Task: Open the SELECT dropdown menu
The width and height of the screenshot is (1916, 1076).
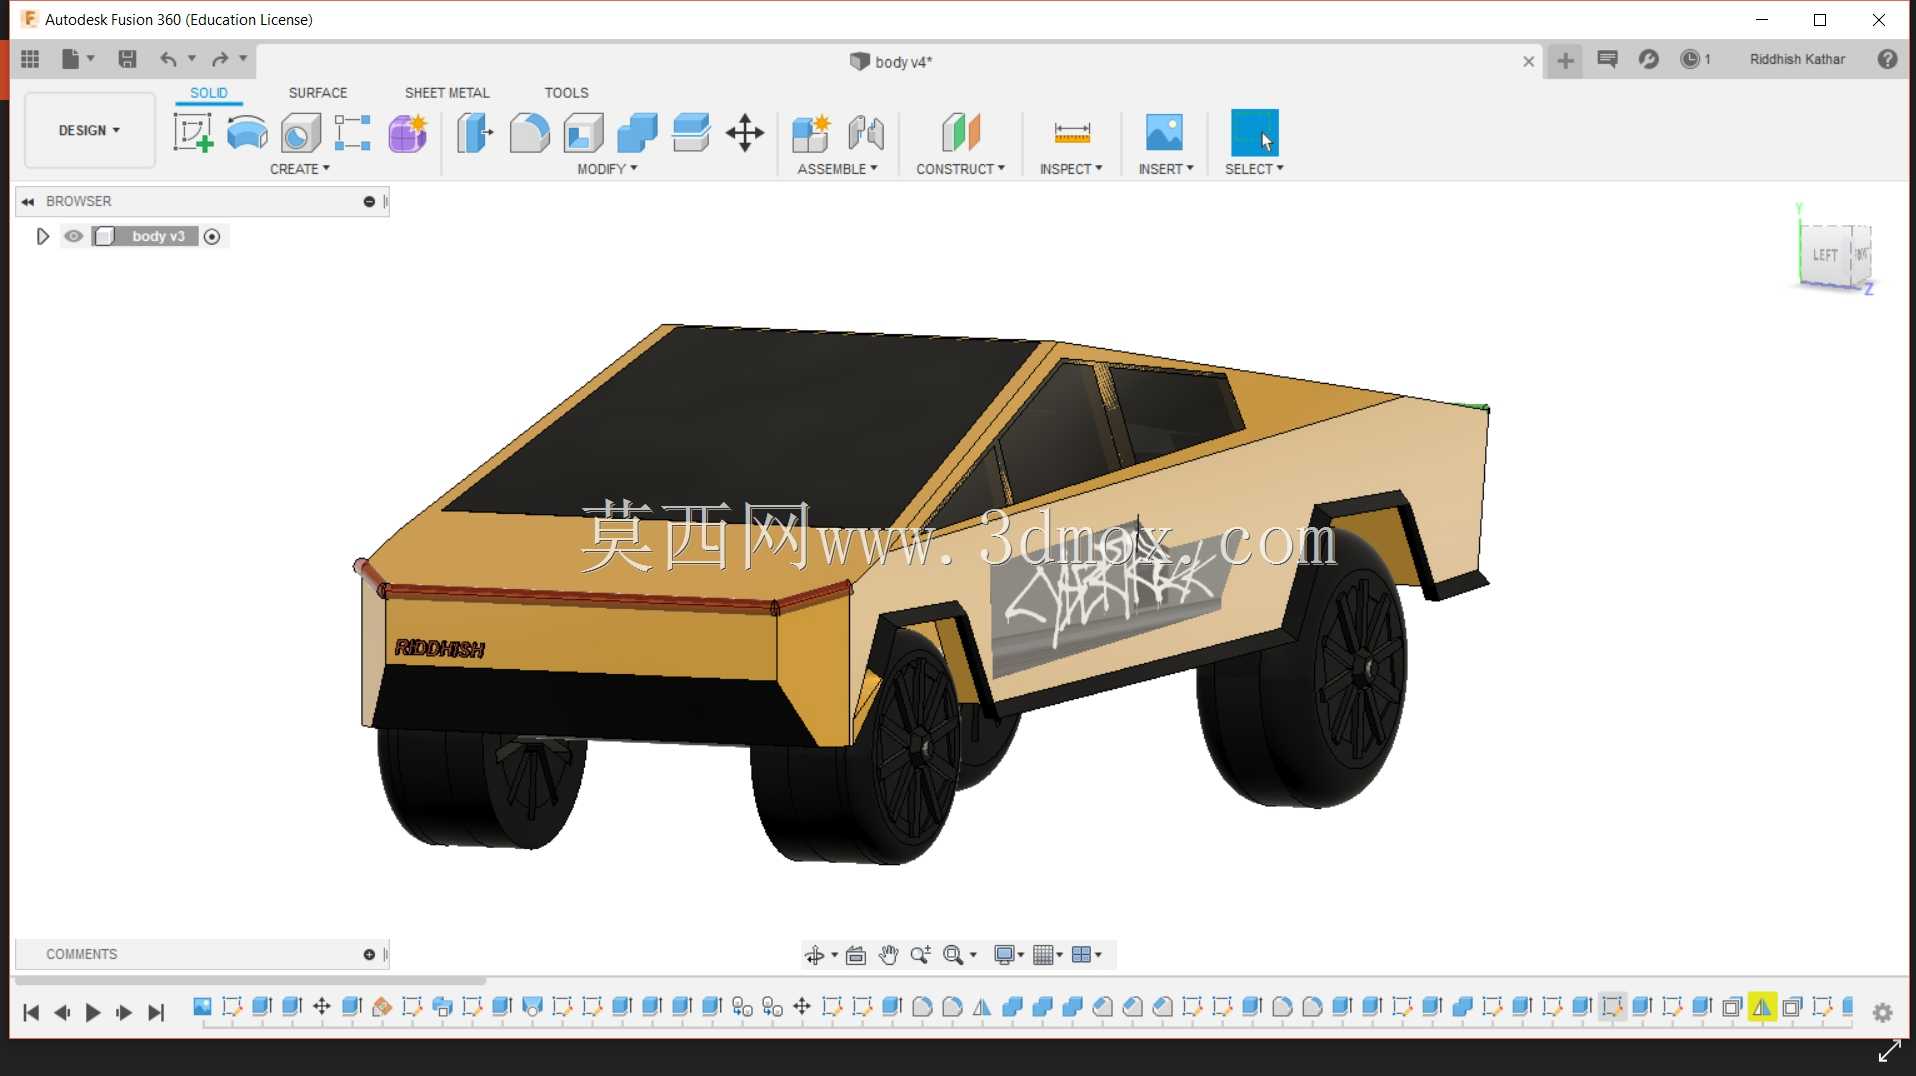Action: coord(1254,169)
